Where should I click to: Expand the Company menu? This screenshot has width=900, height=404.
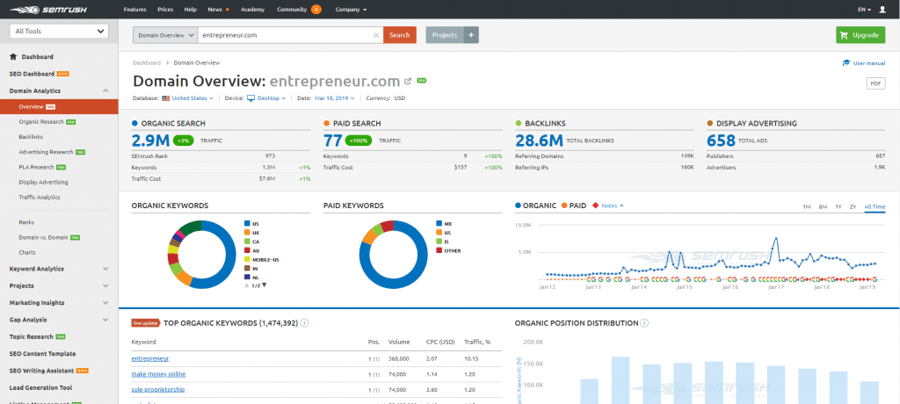(x=351, y=10)
